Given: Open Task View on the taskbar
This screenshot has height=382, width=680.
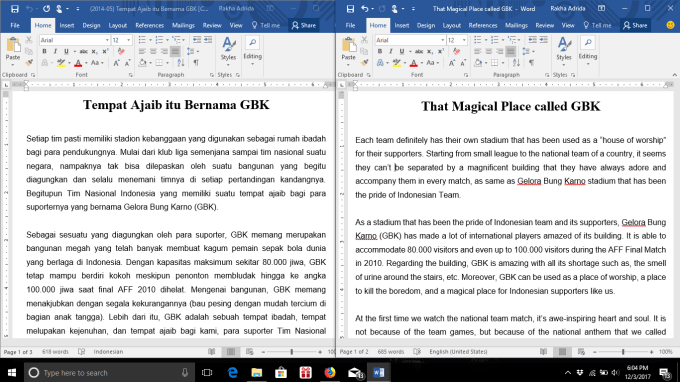Looking at the screenshot, I should (207, 372).
